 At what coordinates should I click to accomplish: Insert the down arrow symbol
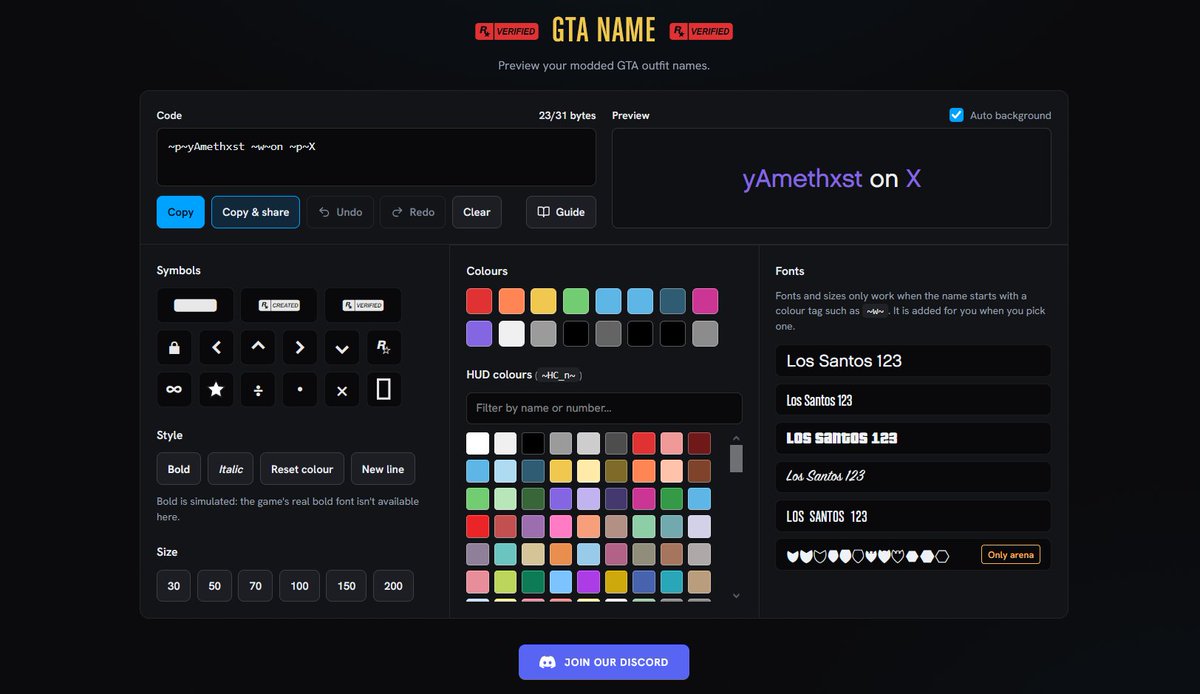pos(342,347)
